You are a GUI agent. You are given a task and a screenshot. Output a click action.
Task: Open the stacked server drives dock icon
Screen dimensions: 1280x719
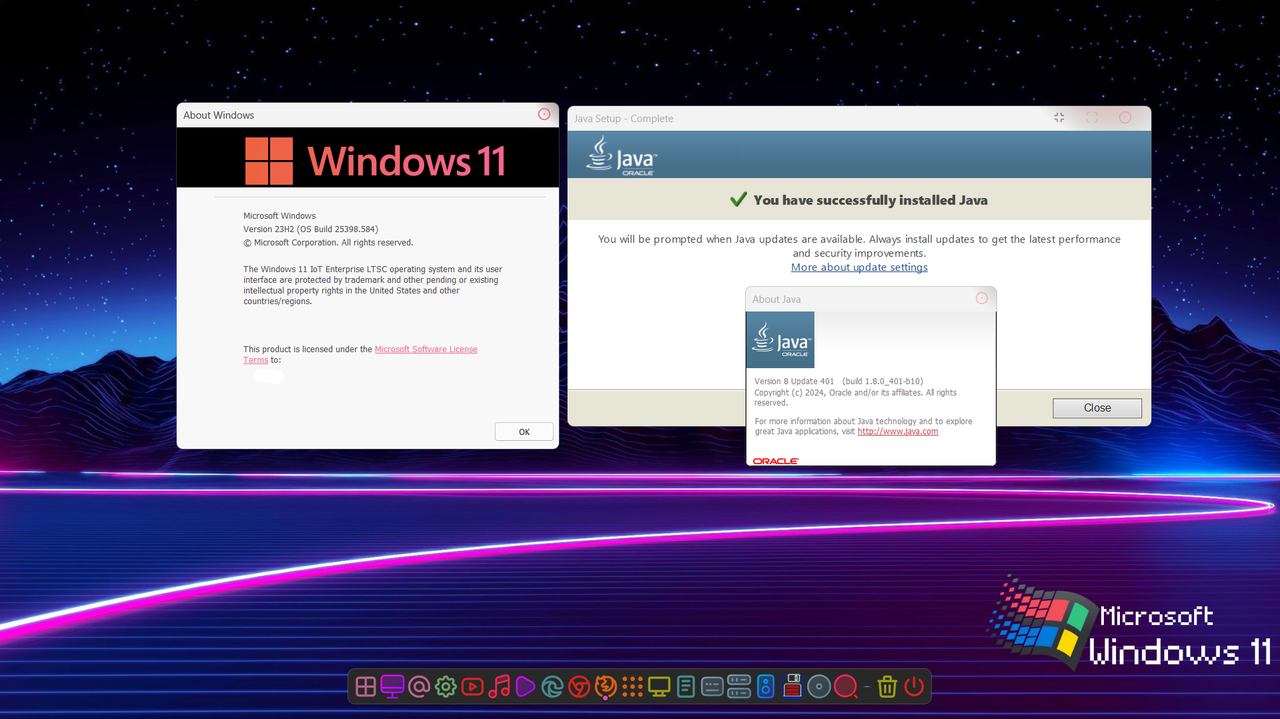click(x=739, y=686)
